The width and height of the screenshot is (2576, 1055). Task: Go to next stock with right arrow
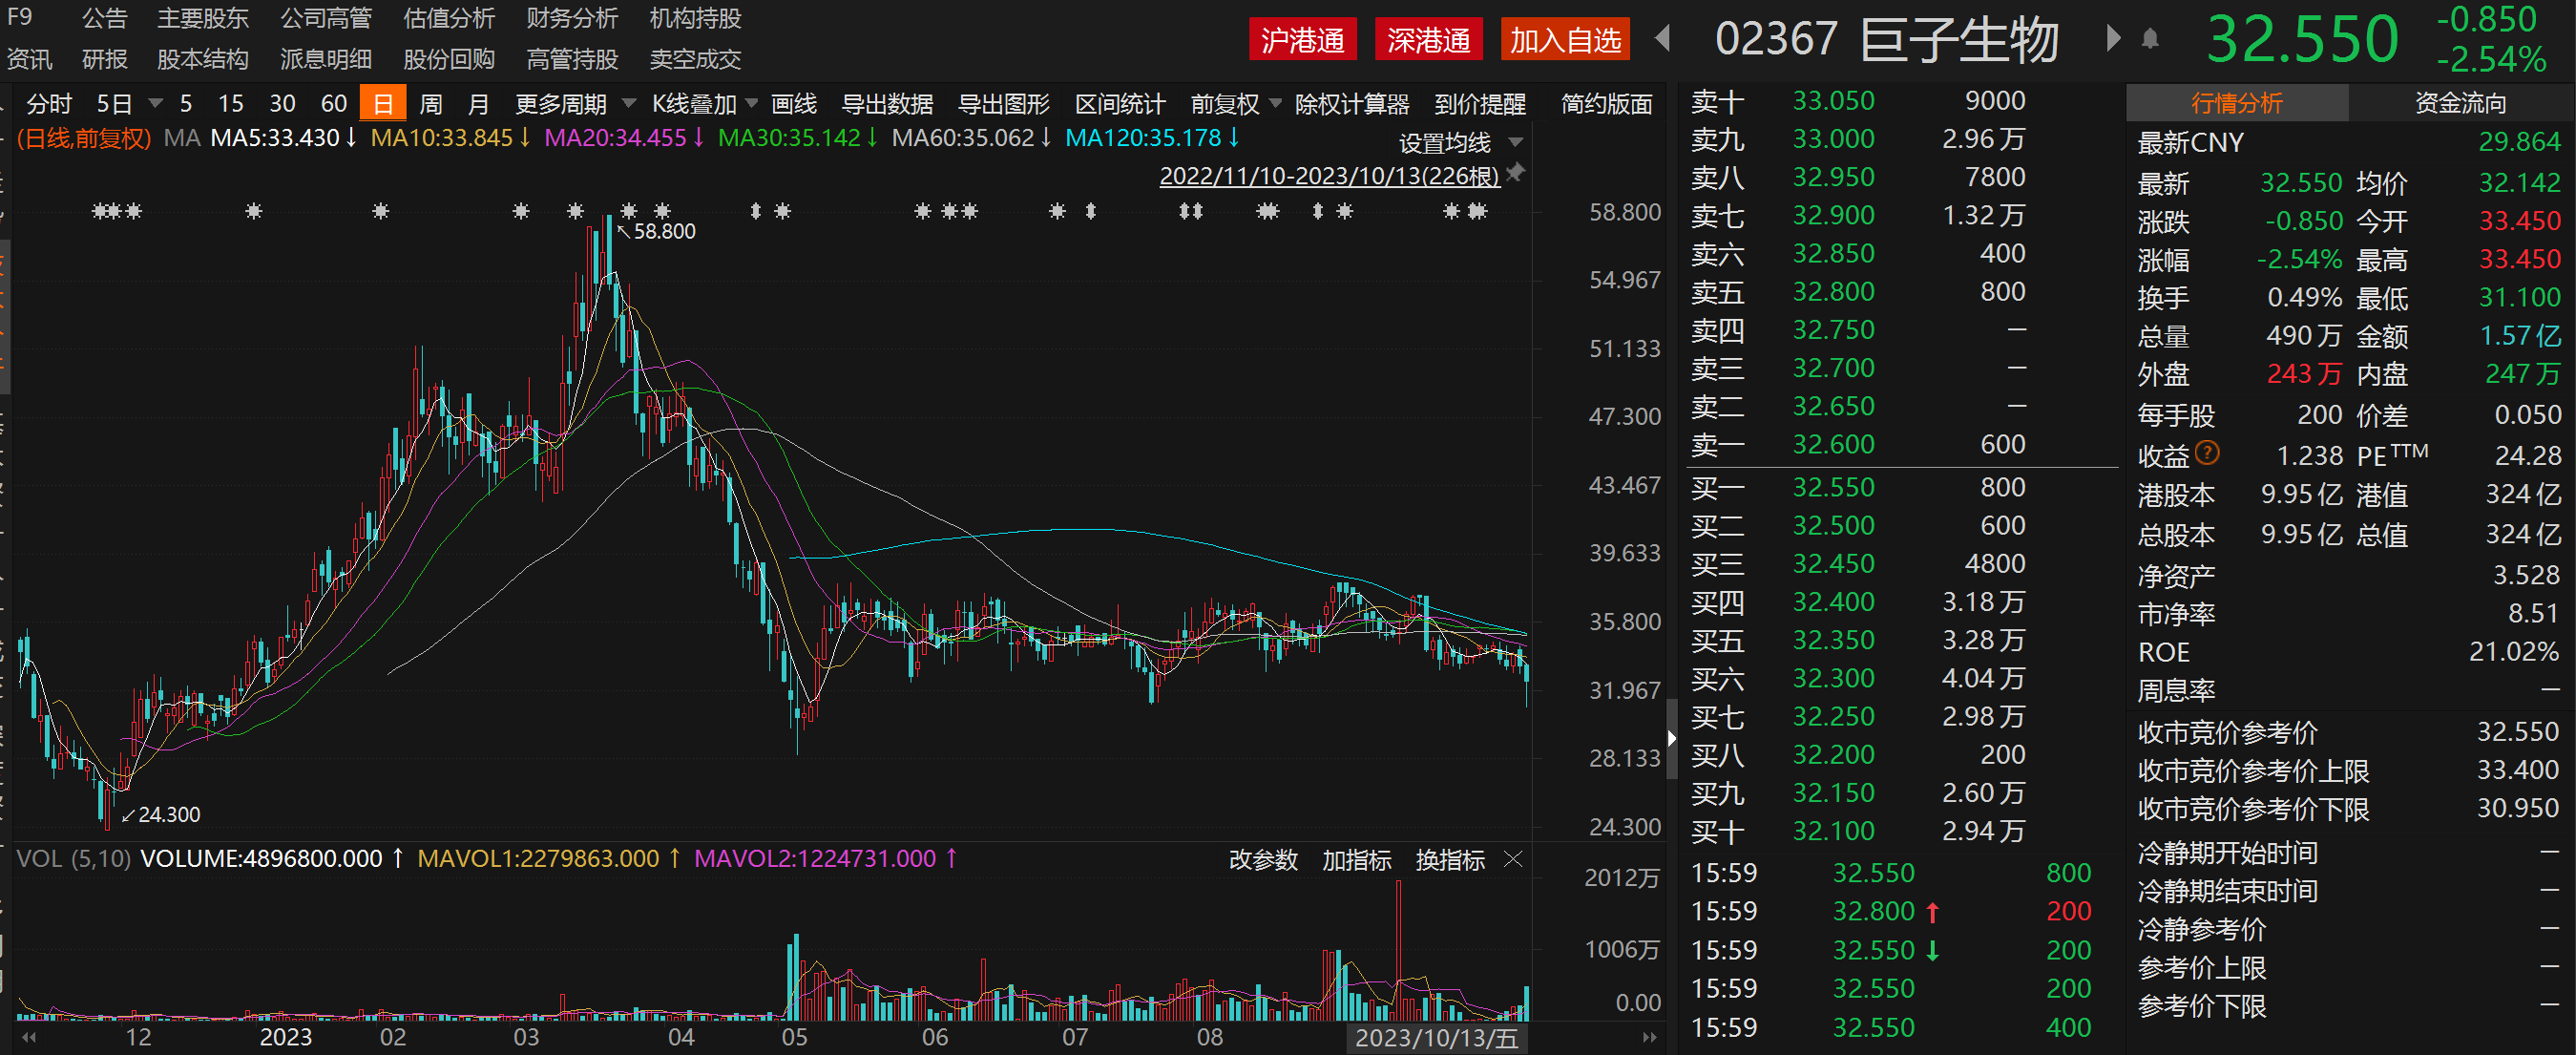tap(2112, 39)
